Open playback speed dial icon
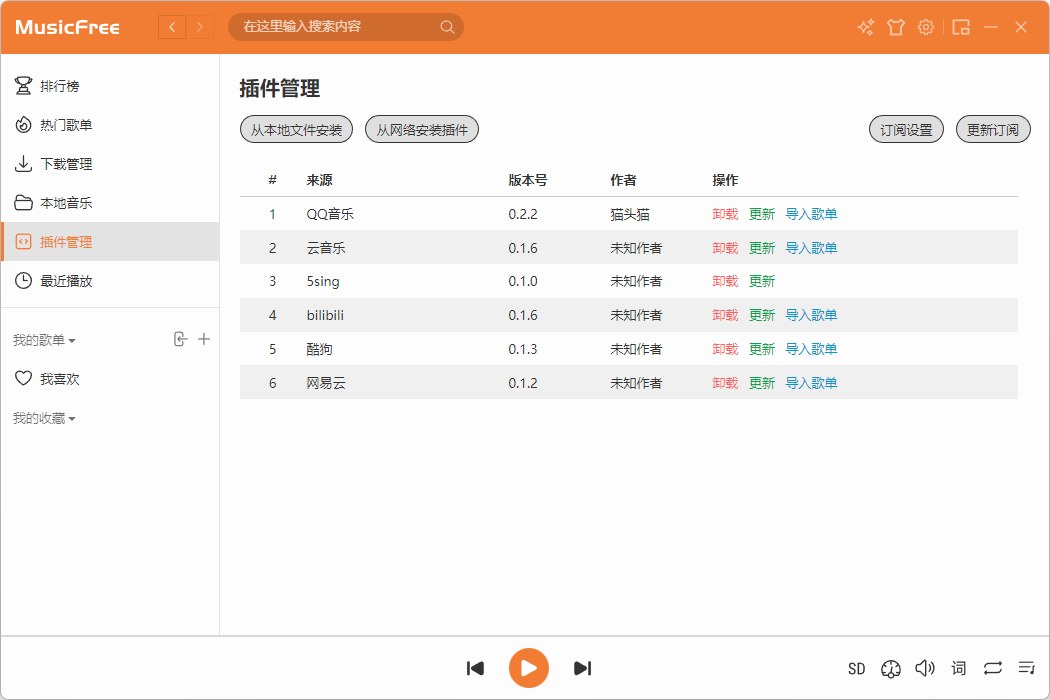 coord(891,669)
